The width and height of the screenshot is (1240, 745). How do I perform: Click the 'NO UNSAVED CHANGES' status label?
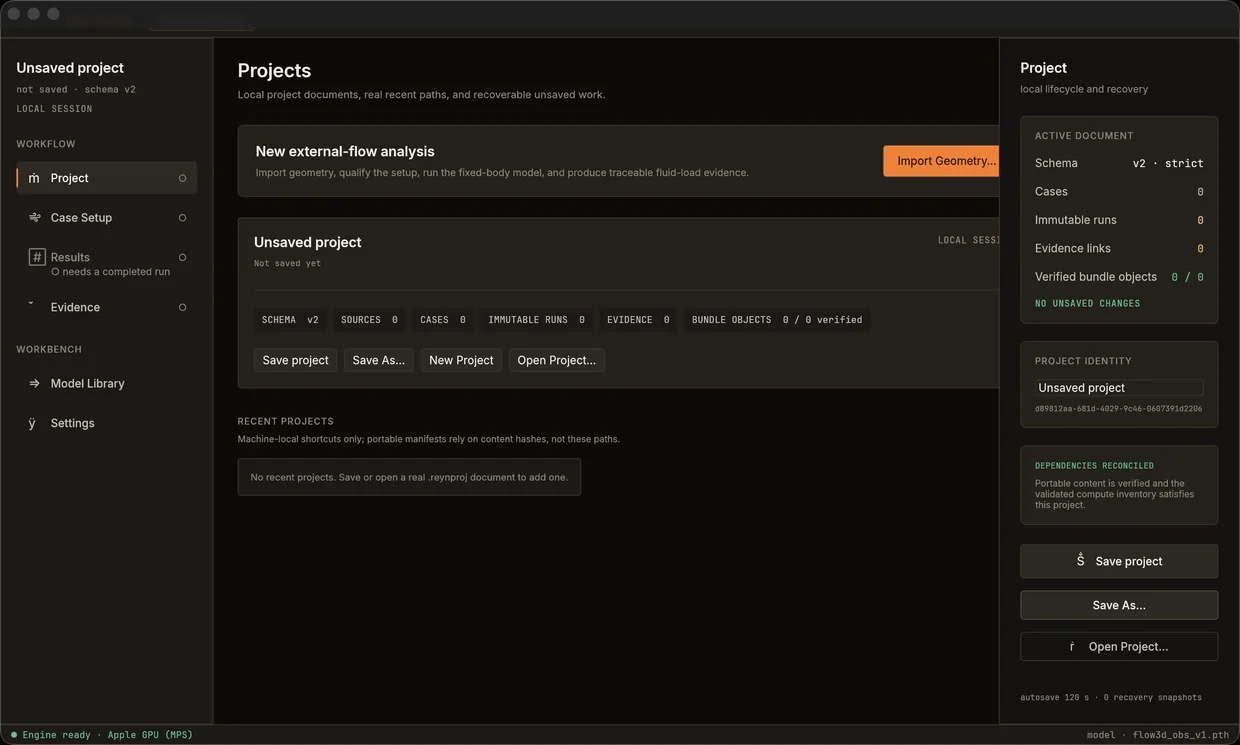click(x=1087, y=303)
